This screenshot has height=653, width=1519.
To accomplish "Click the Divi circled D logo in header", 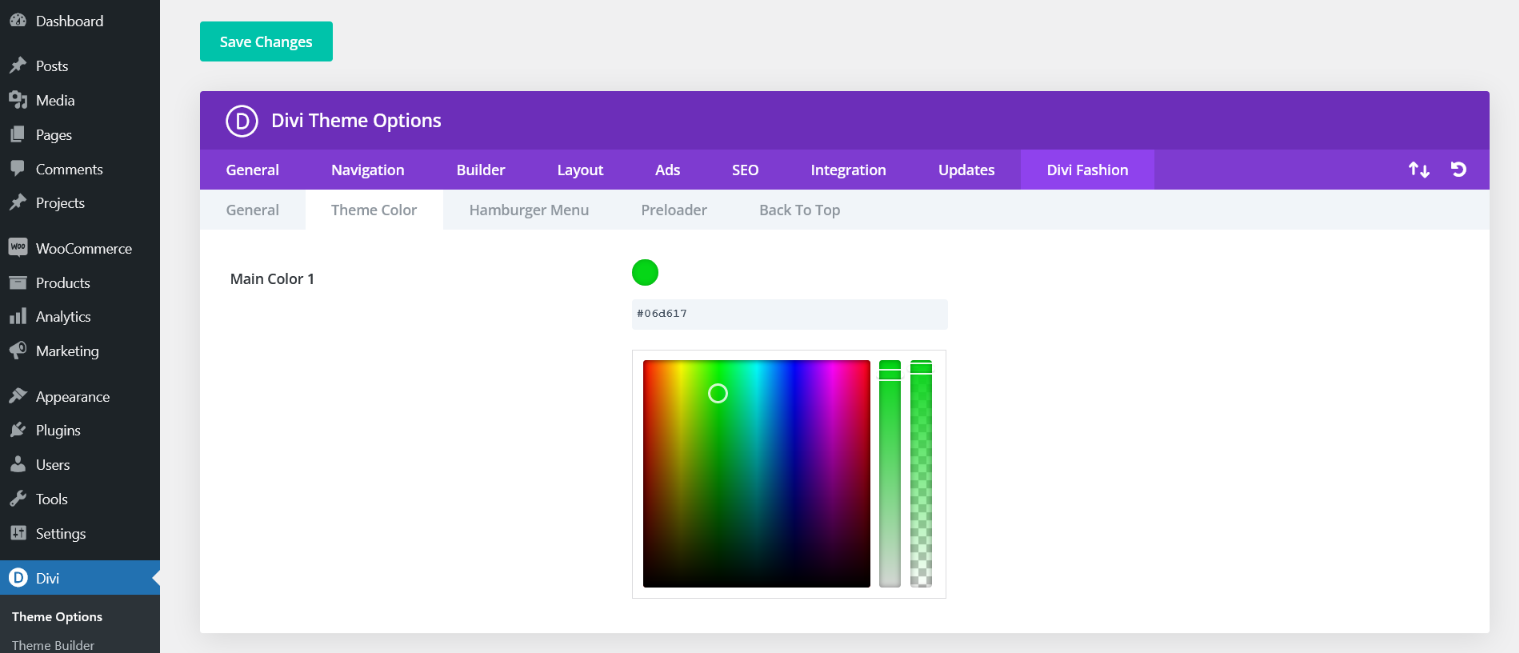I will click(x=242, y=120).
